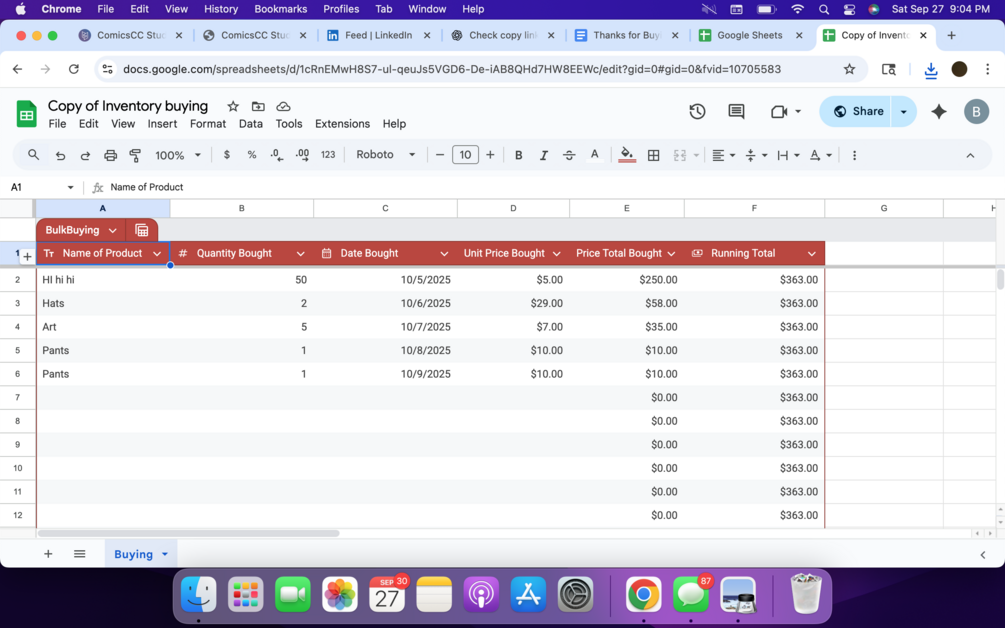
Task: Click the table view icon beside BulkBuying
Action: pos(142,230)
